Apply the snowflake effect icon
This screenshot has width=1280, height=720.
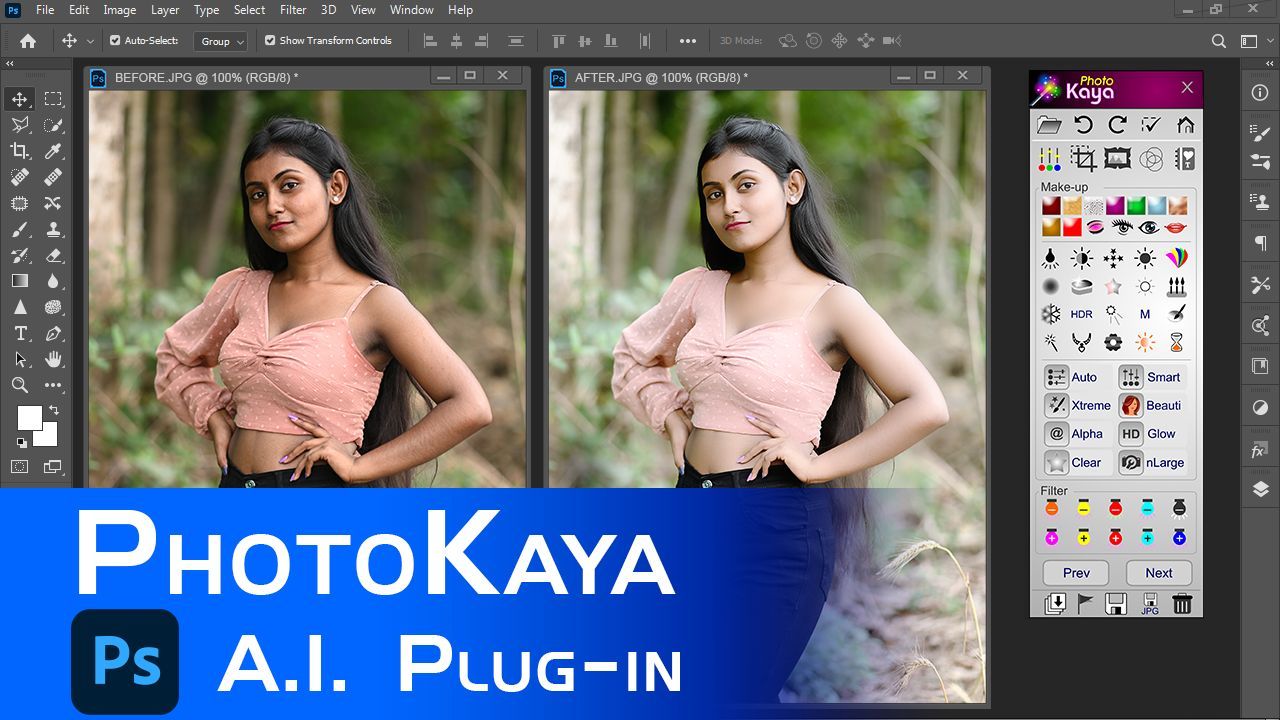1051,314
